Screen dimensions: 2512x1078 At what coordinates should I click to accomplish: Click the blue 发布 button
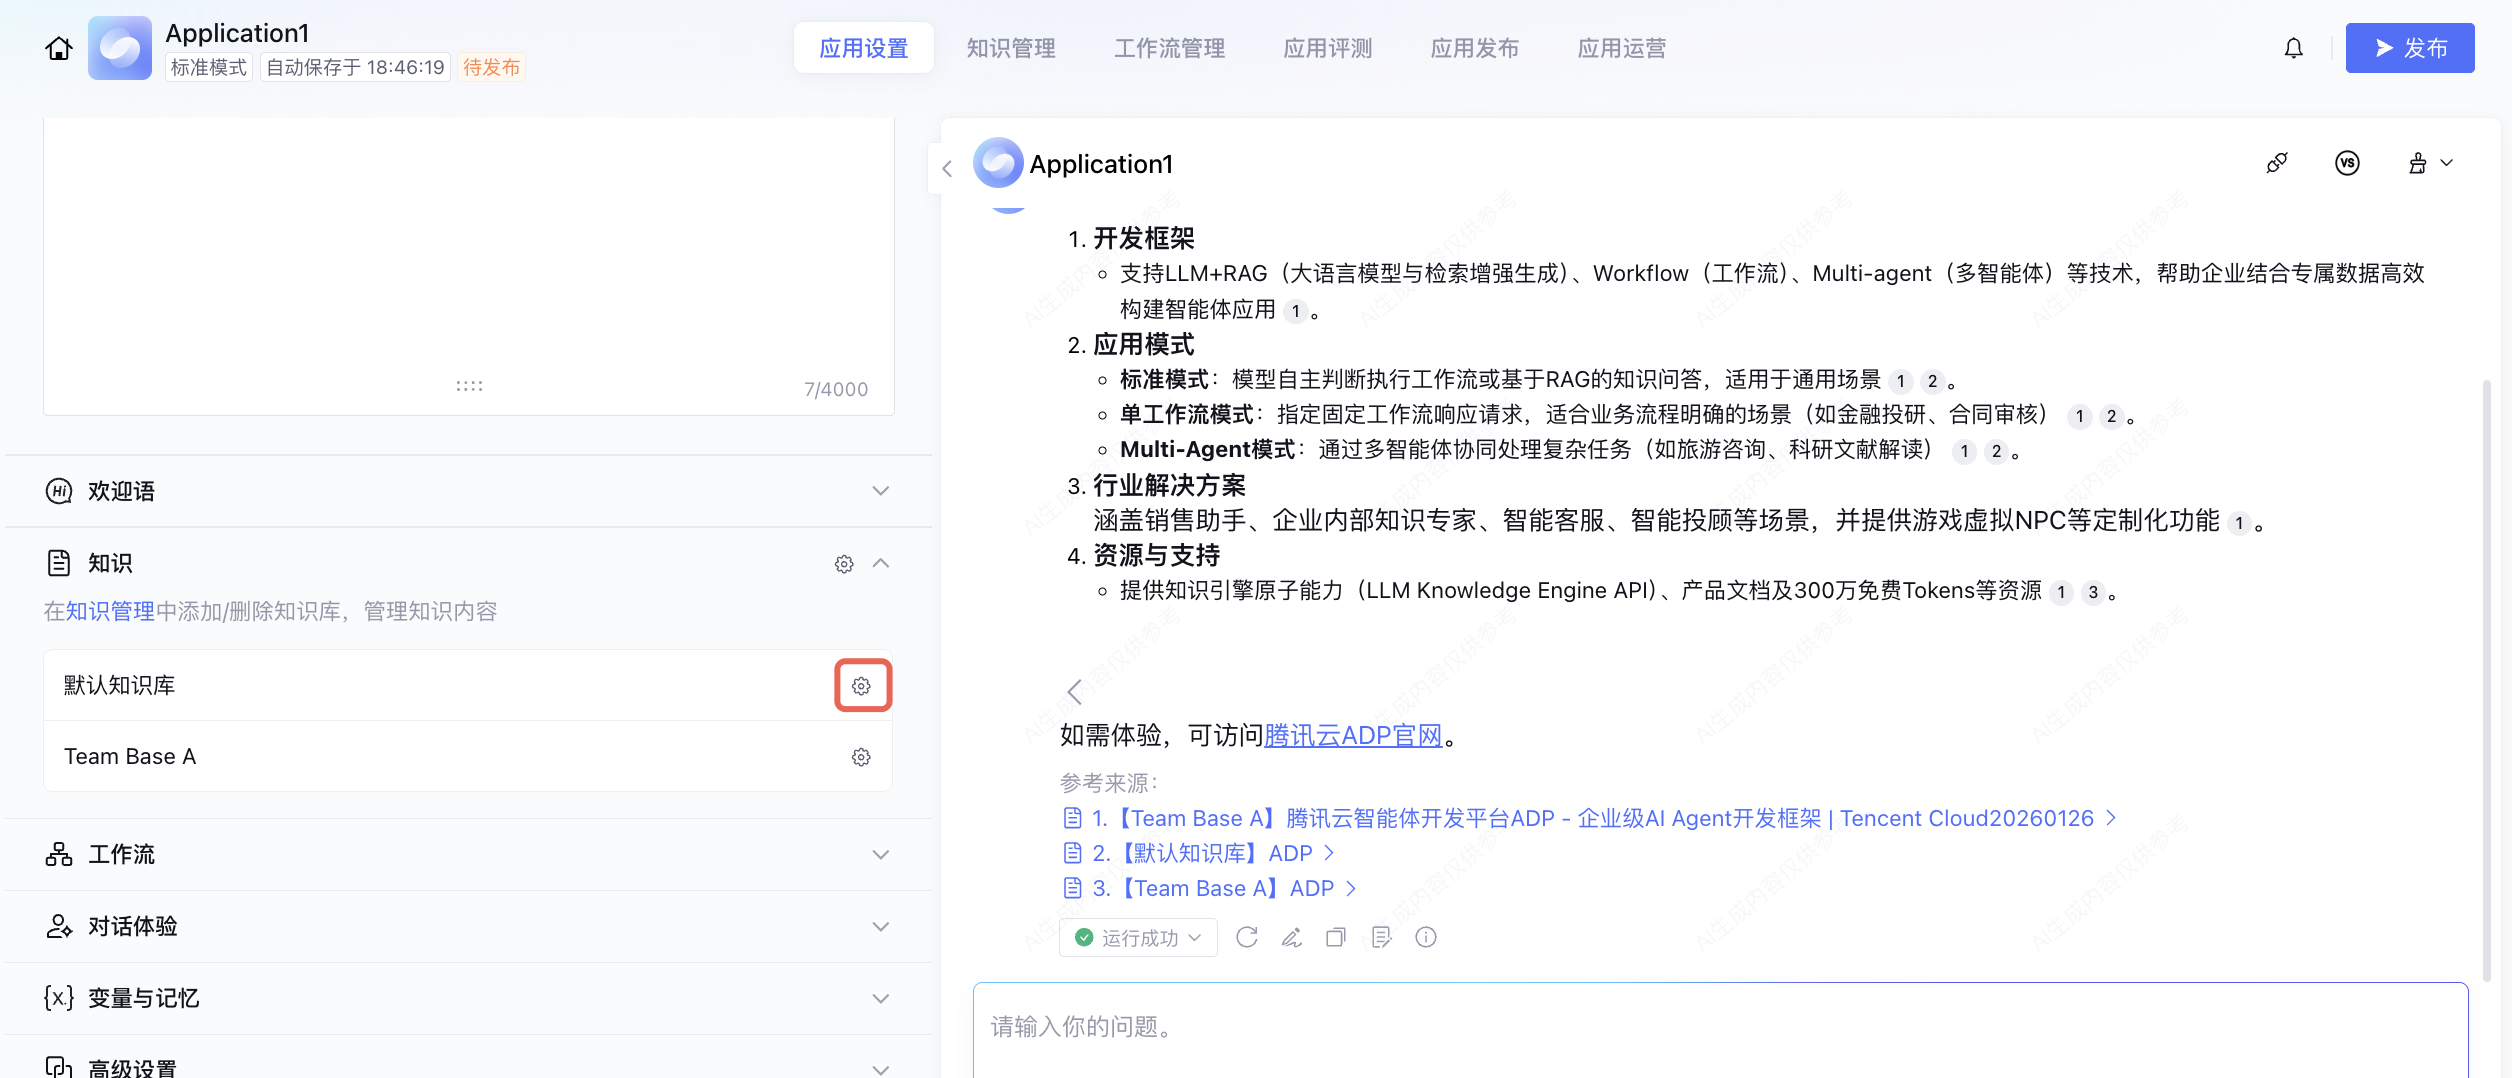point(2410,48)
